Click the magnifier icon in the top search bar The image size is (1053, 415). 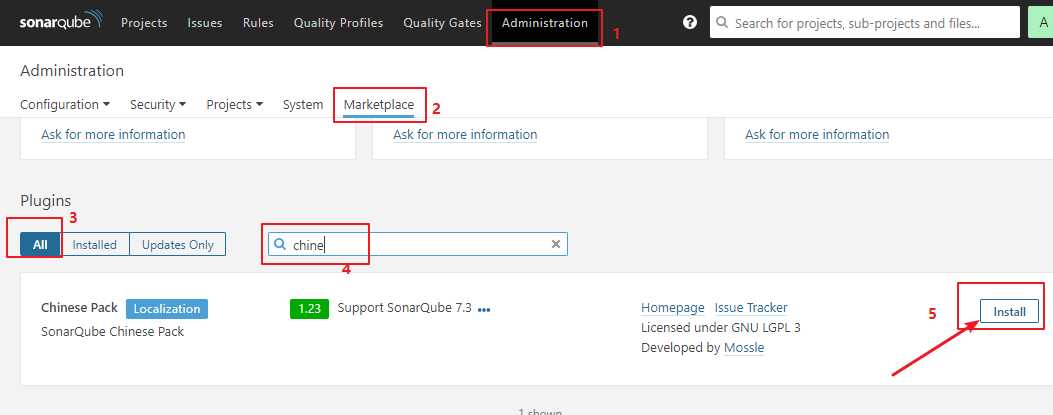(722, 23)
